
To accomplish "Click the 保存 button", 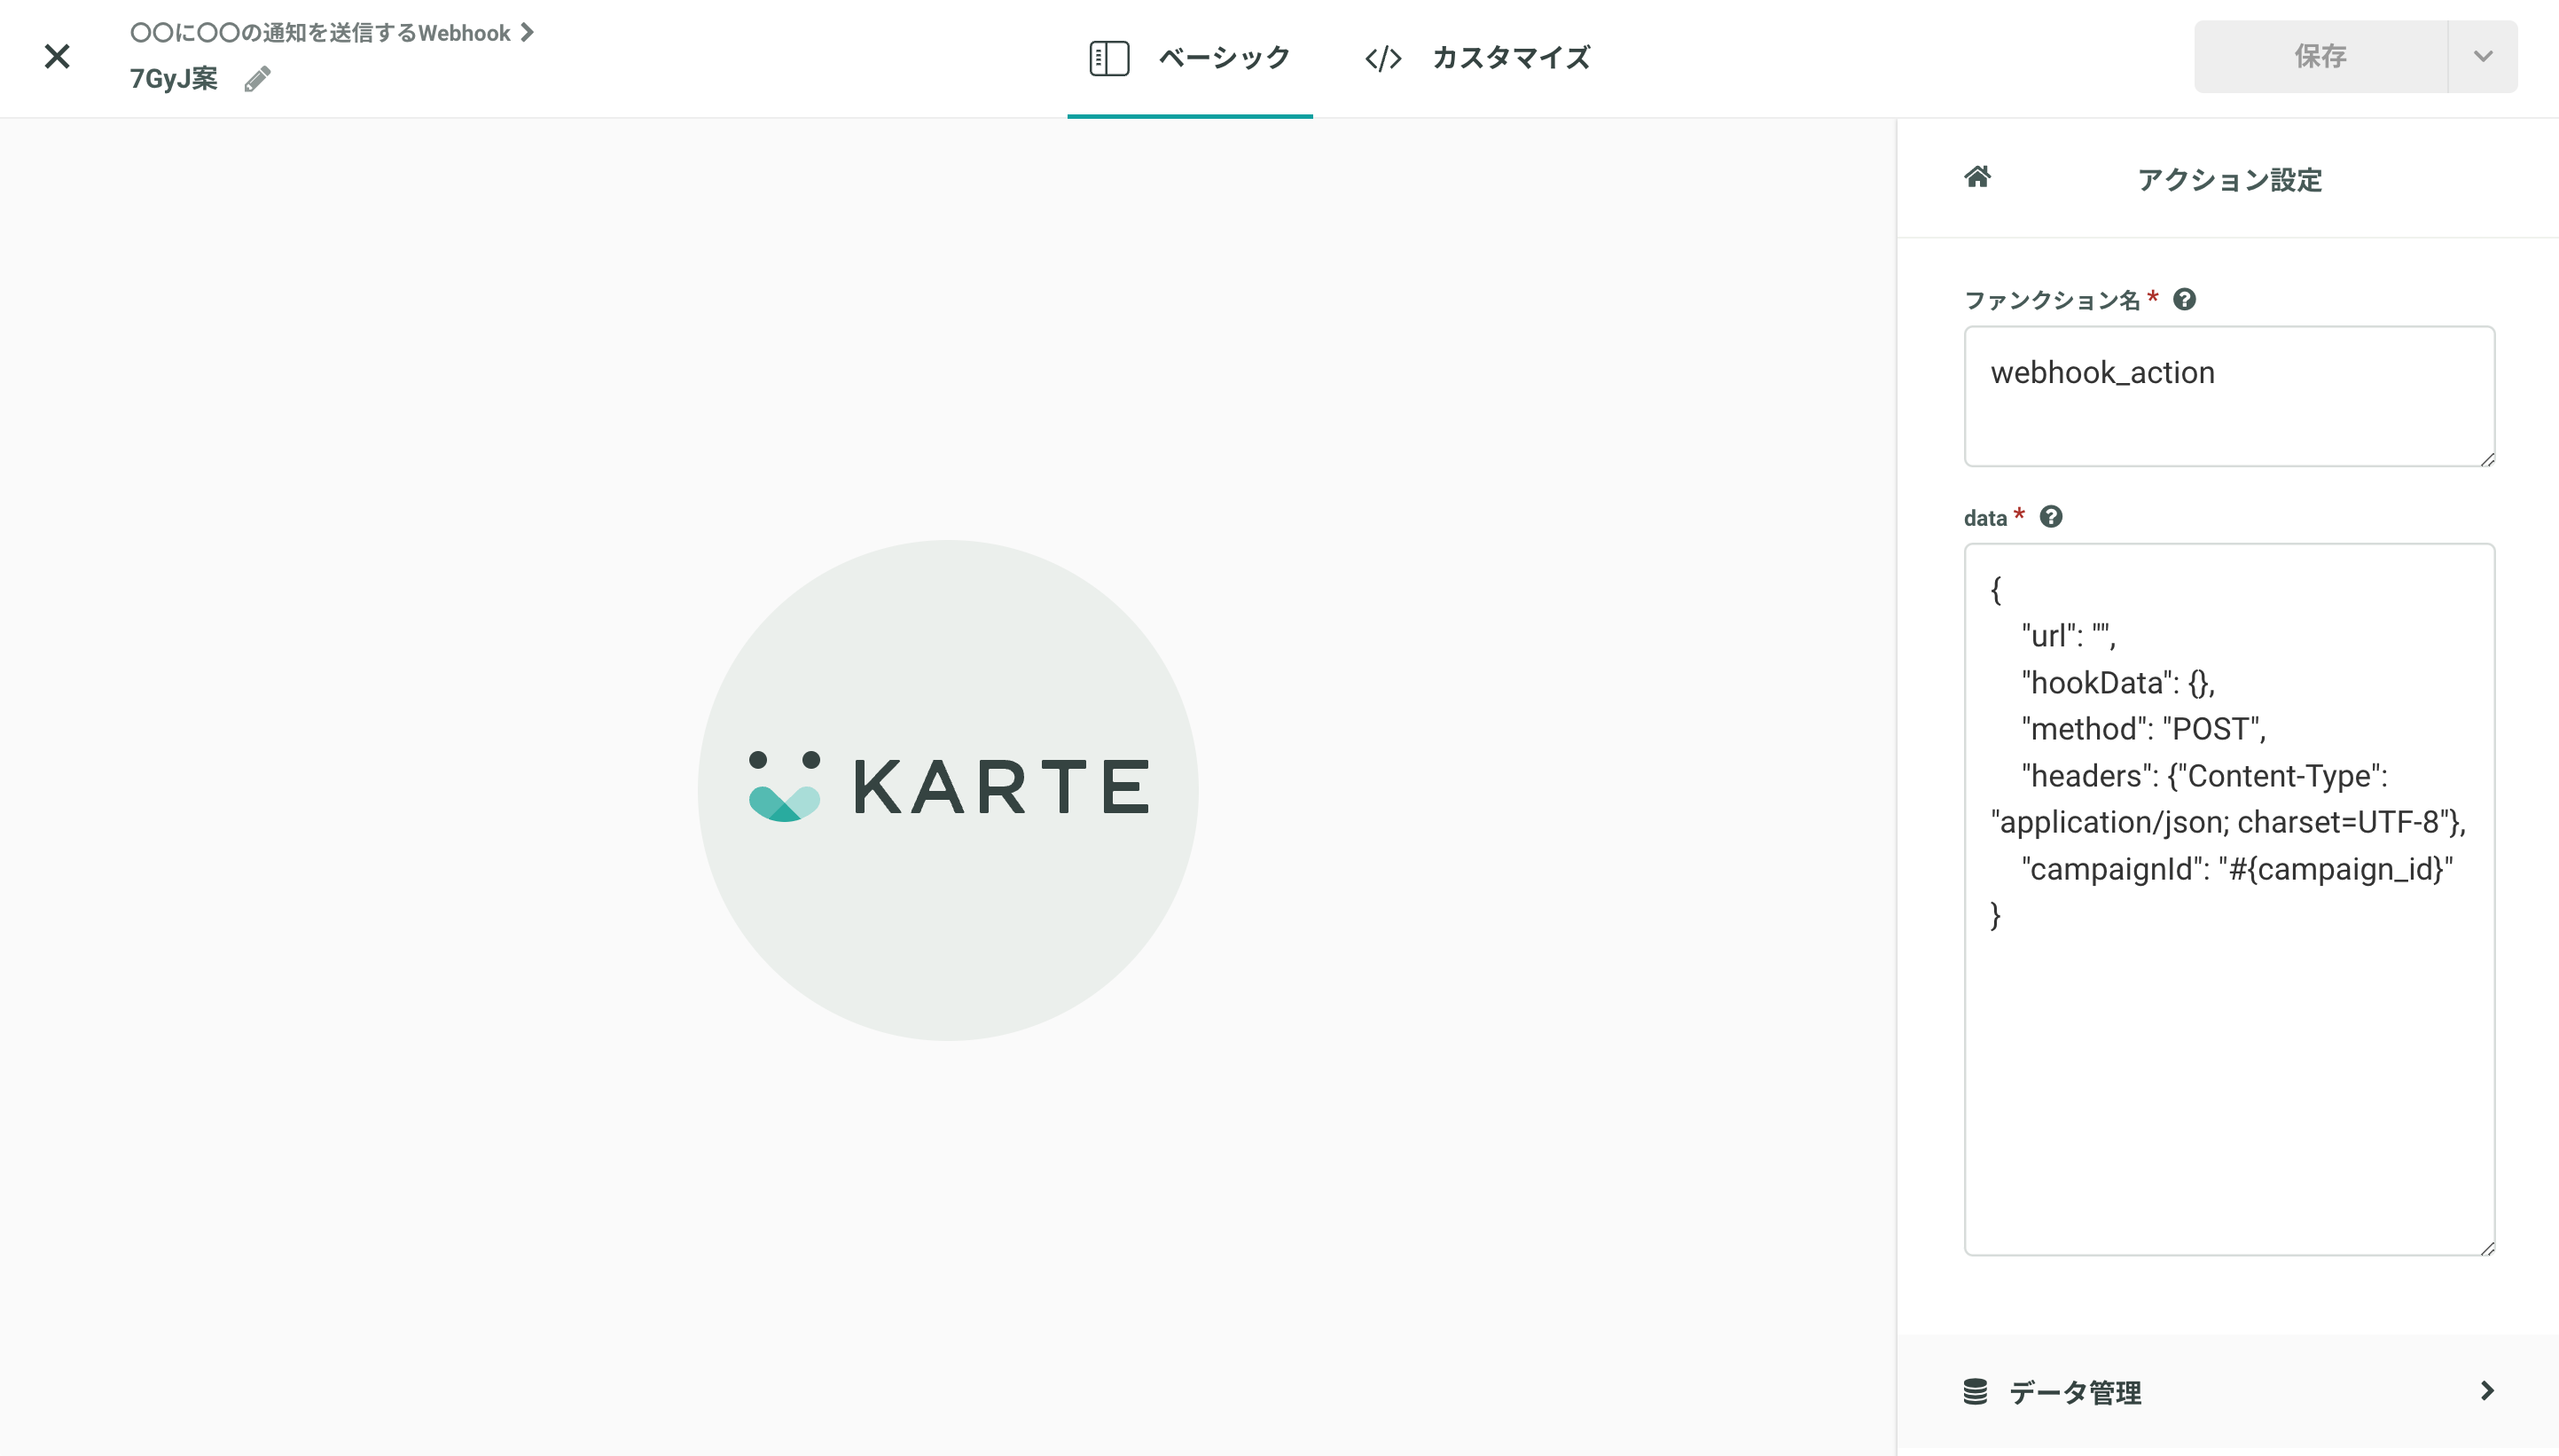I will (2320, 56).
